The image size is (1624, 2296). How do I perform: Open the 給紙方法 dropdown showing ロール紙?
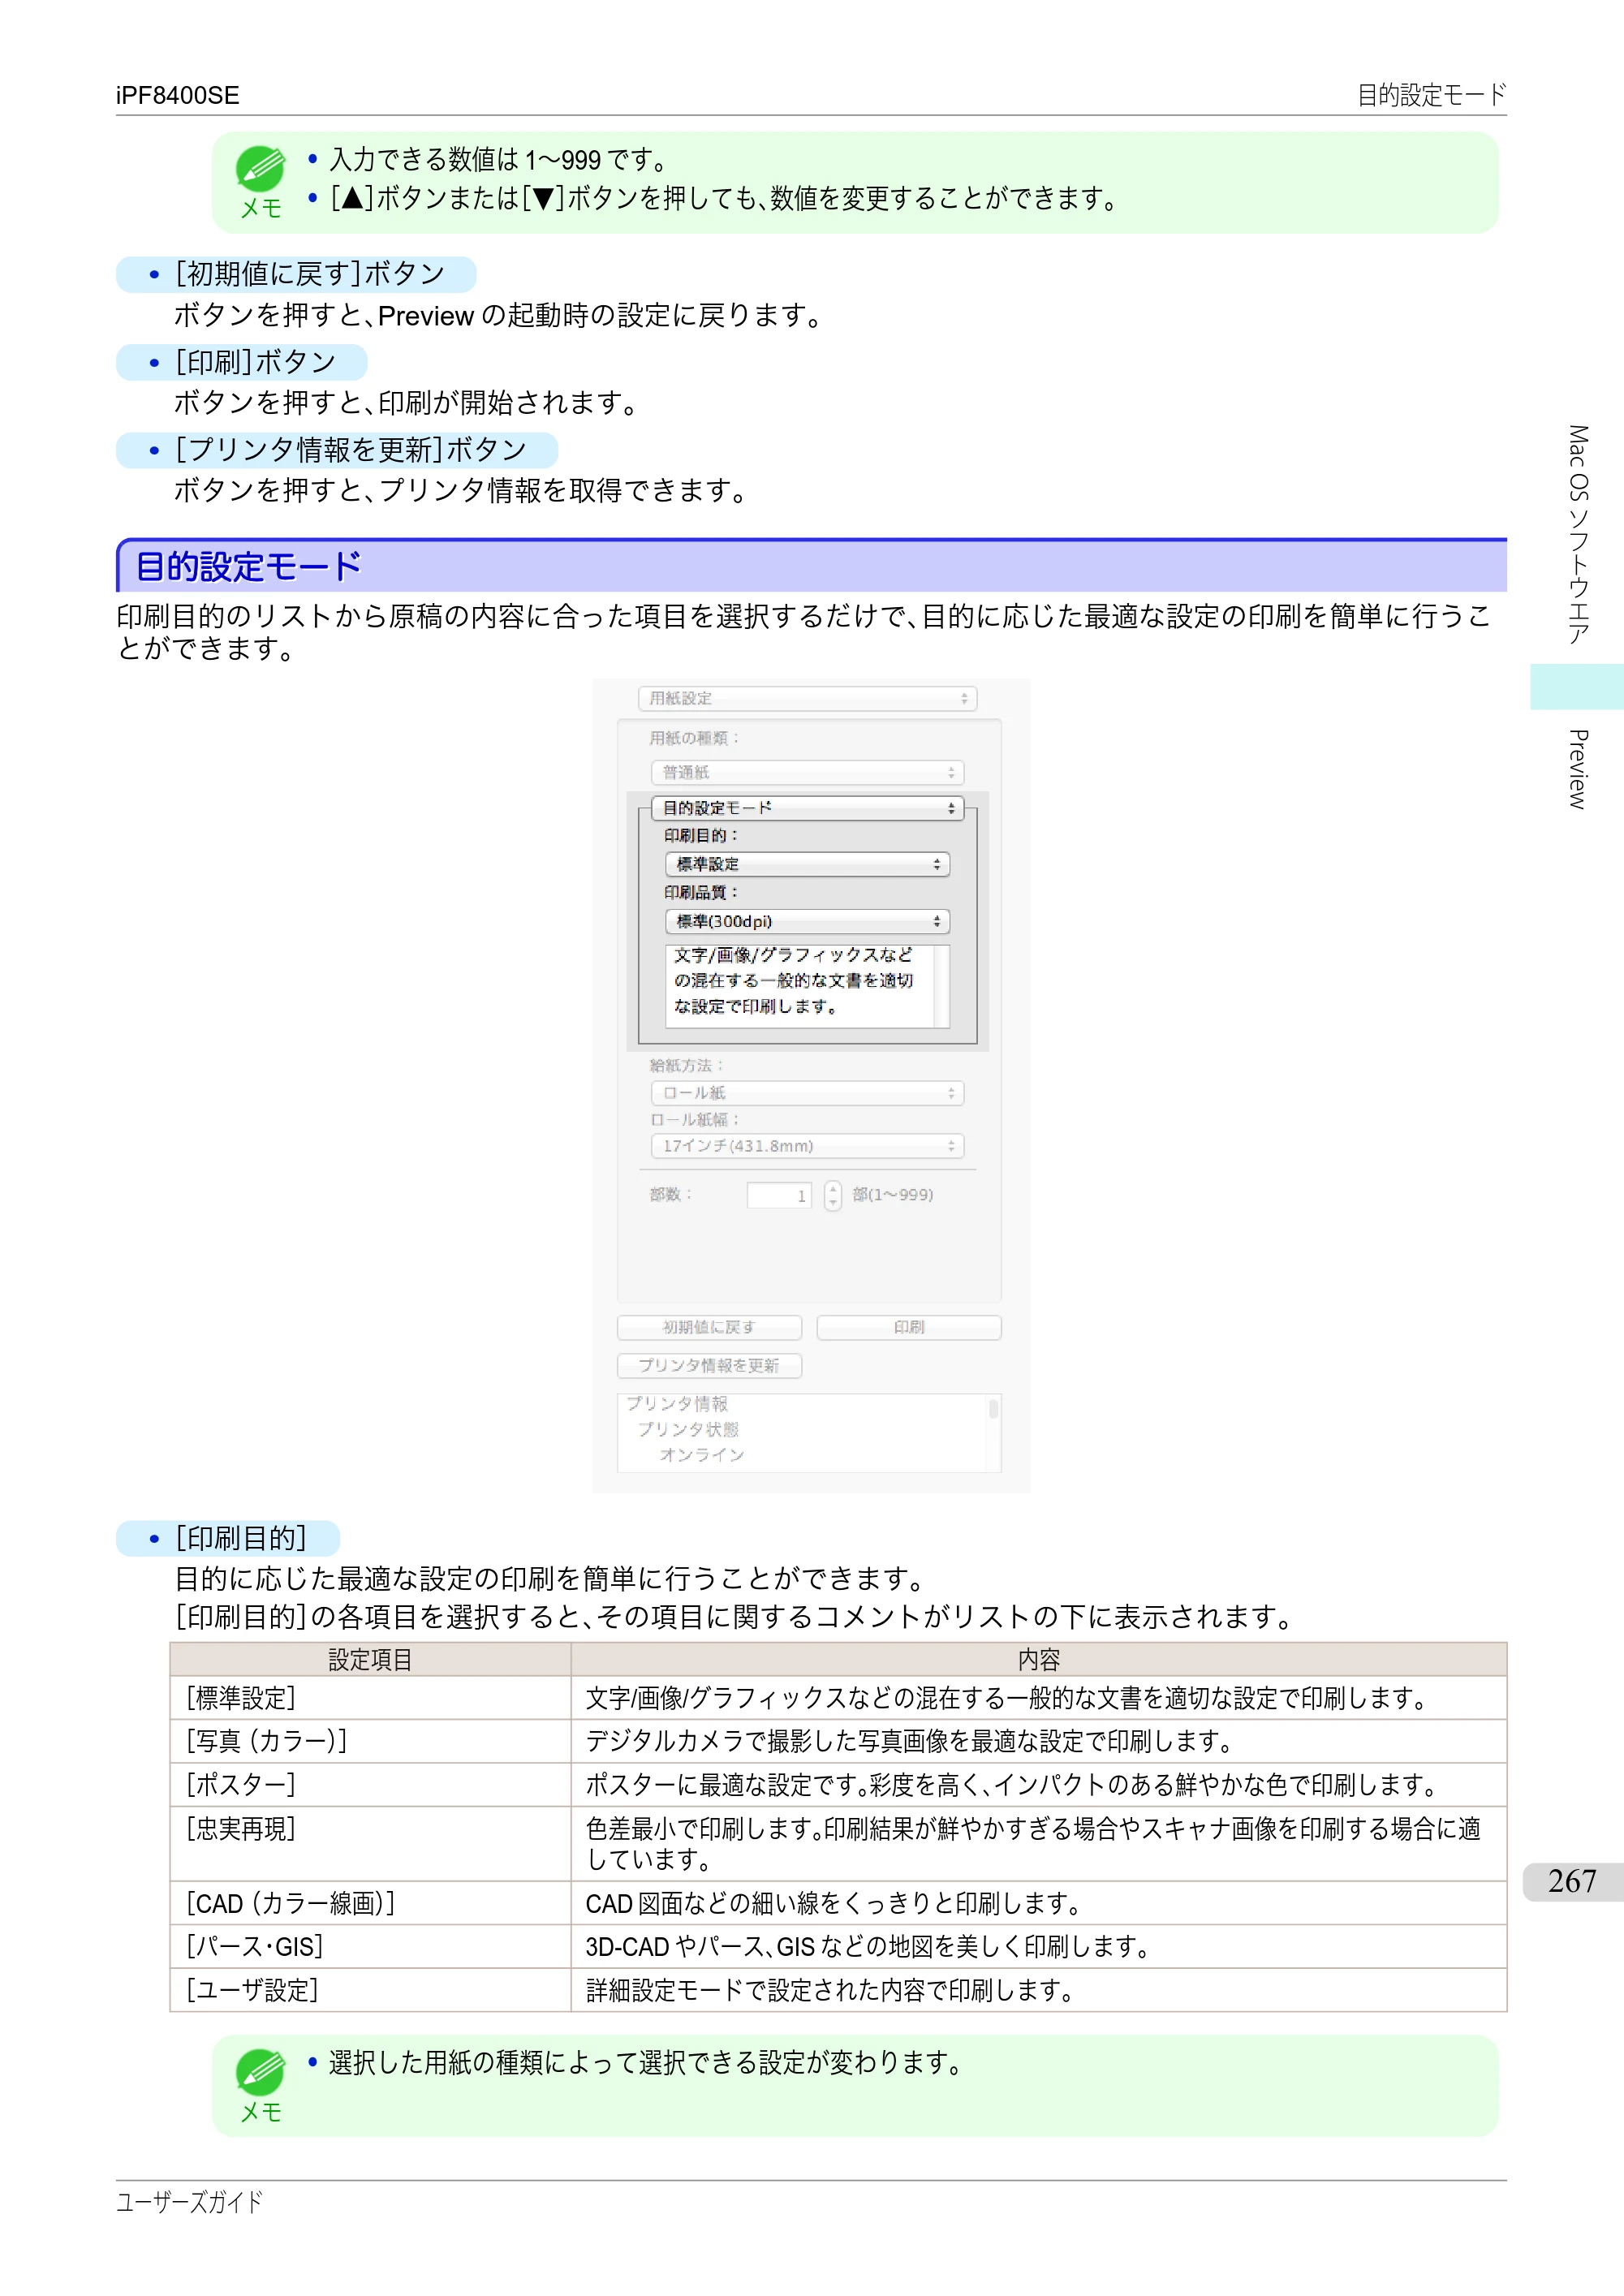coord(807,1093)
